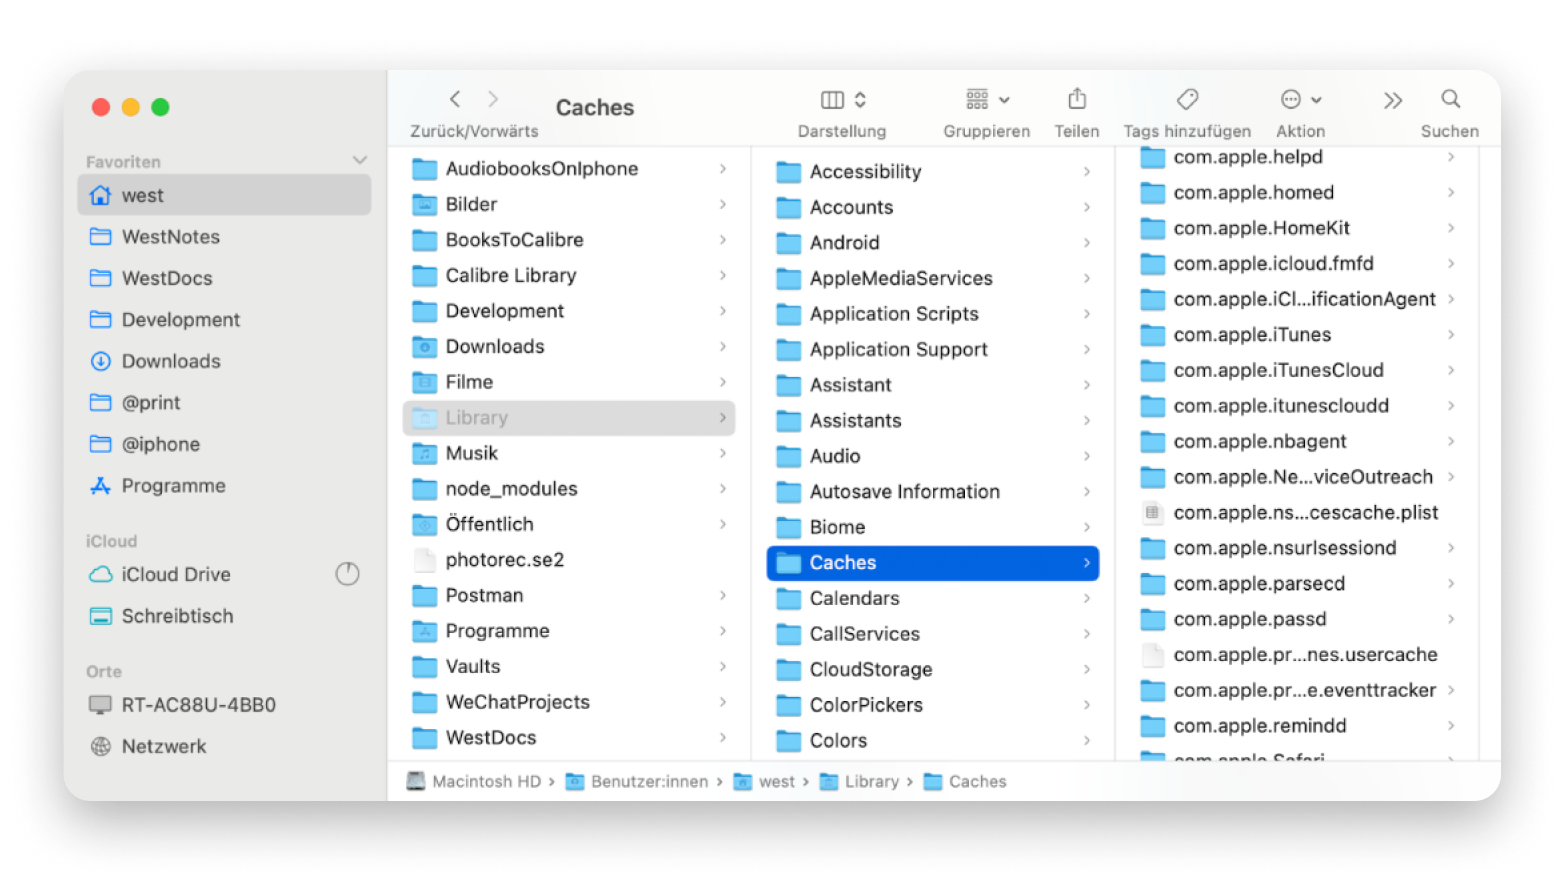Jump to Macintosh HD in path bar
Viewport: 1560px width, 894px height.
(x=474, y=782)
